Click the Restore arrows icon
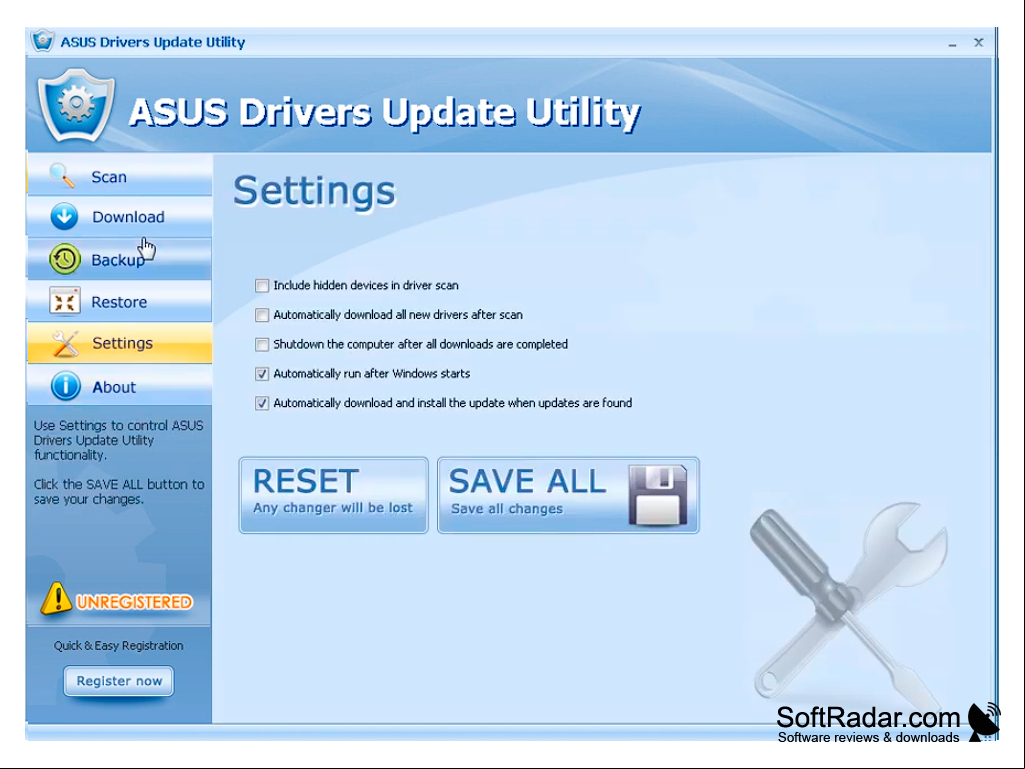1025x769 pixels. 65,301
